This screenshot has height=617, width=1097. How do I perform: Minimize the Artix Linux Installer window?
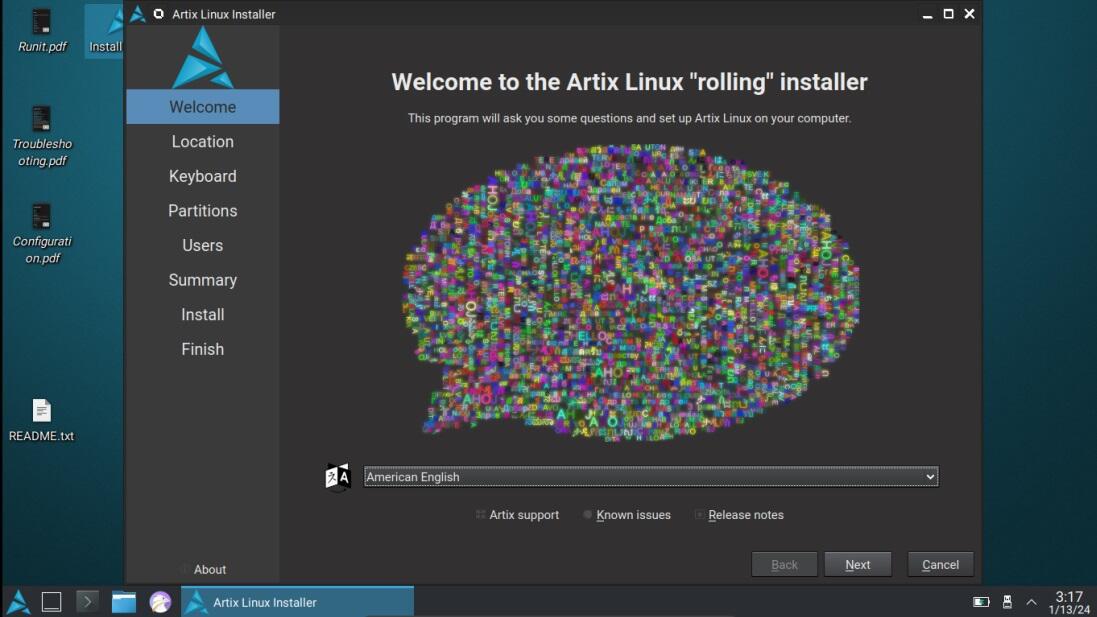point(928,14)
